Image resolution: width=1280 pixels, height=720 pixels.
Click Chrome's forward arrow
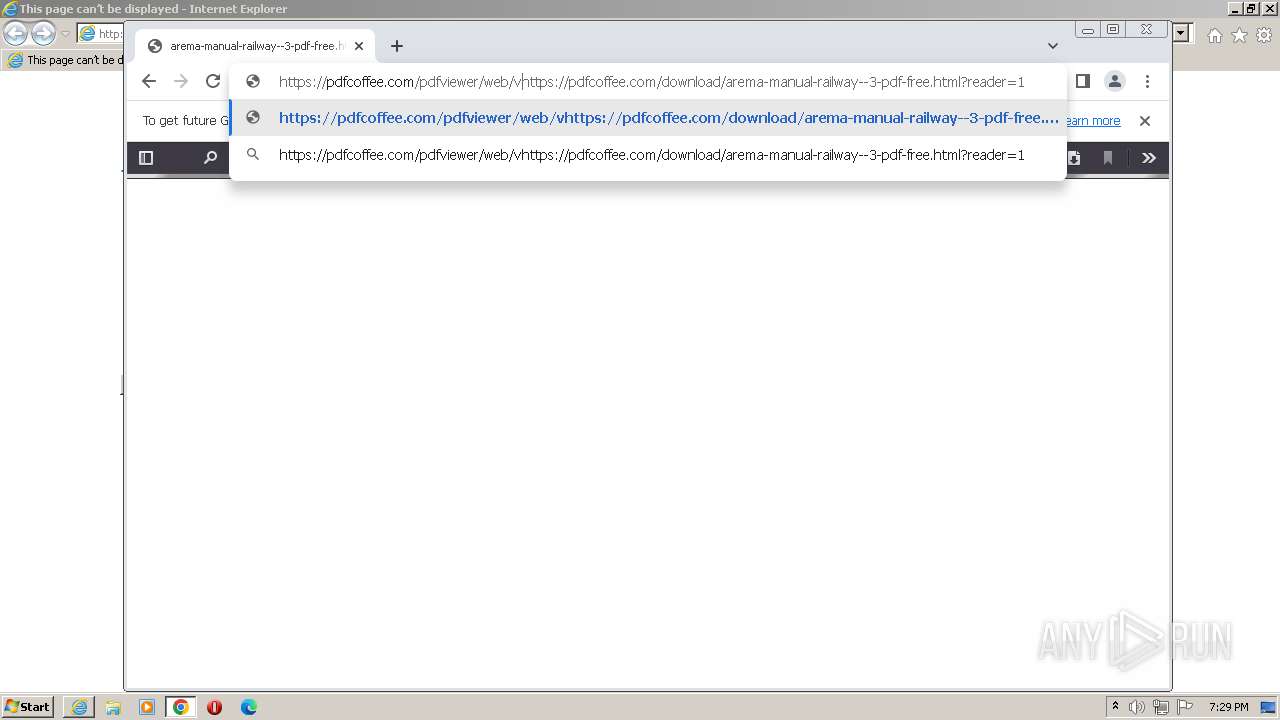pyautogui.click(x=181, y=82)
